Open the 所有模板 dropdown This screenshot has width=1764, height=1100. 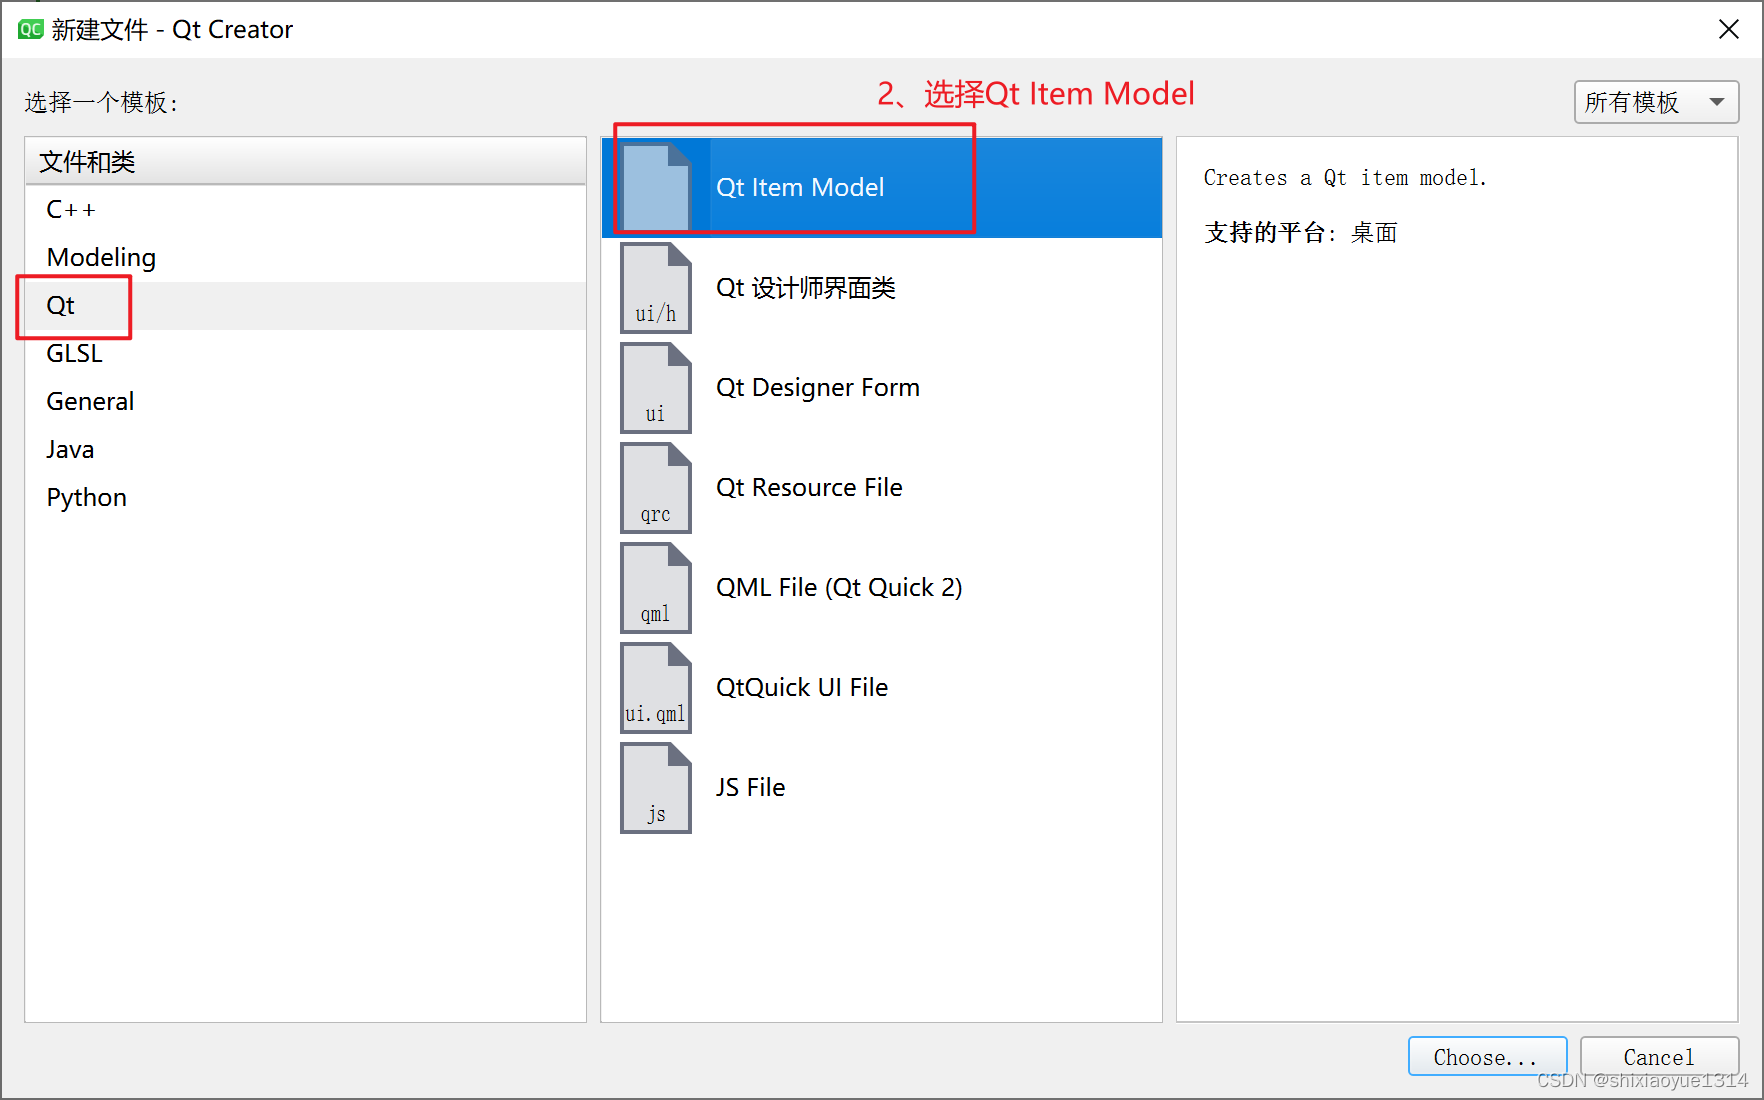click(1655, 102)
